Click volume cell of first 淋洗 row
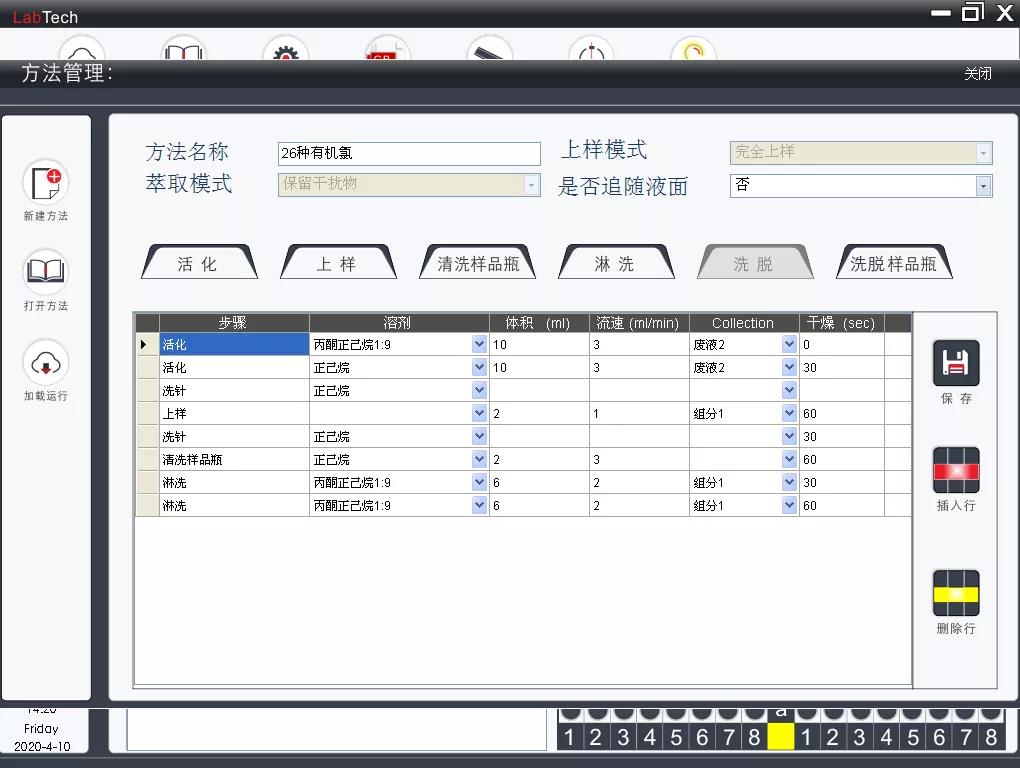1020x768 pixels. [x=538, y=483]
